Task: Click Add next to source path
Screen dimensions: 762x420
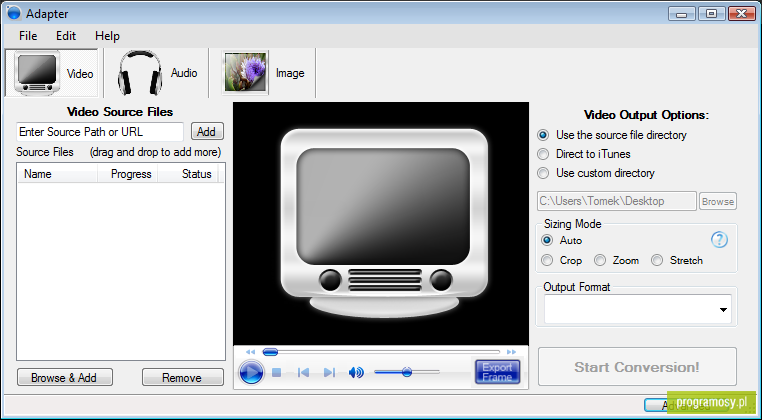Action: [207, 132]
